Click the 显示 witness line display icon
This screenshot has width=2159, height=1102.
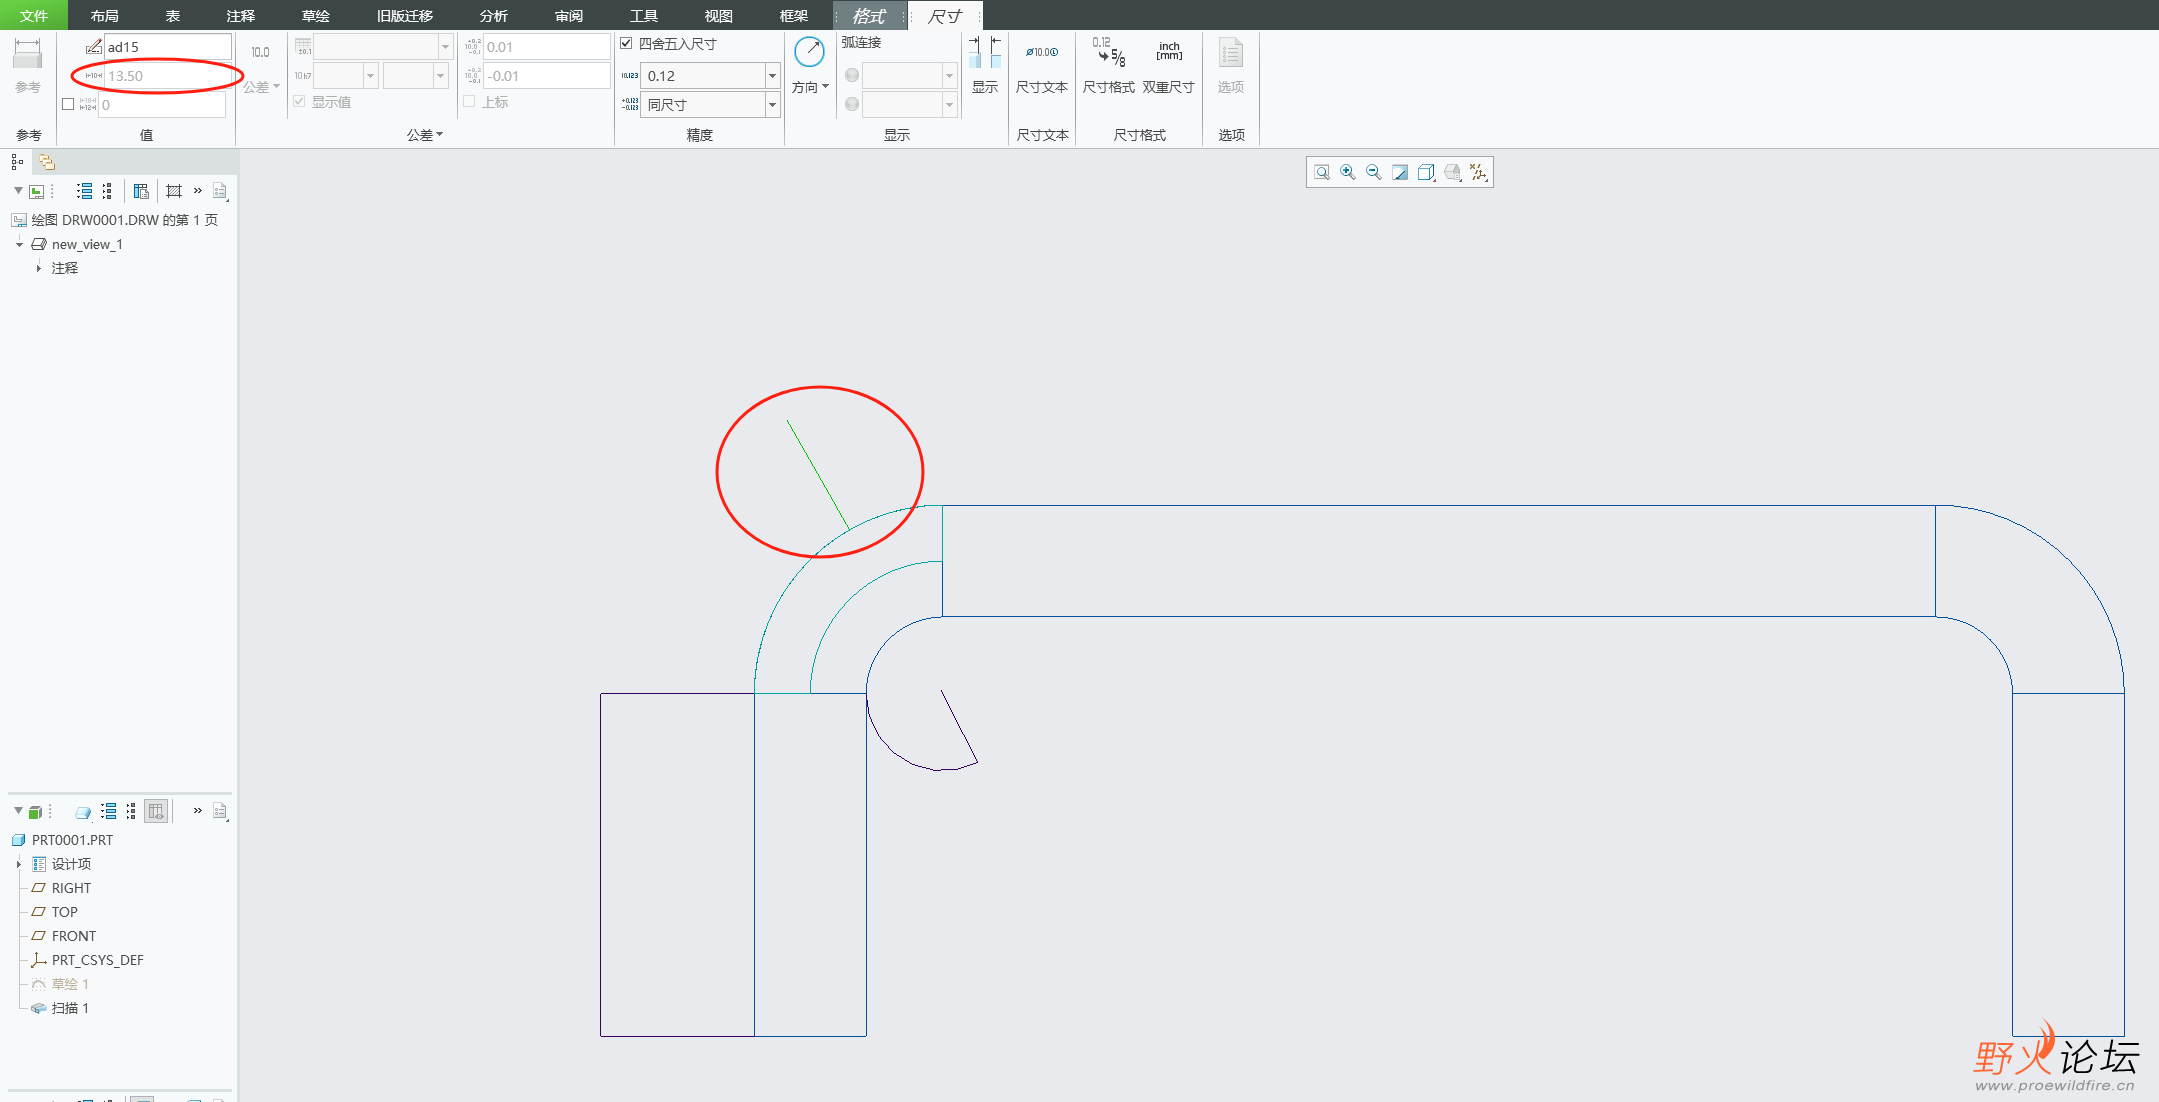point(985,52)
